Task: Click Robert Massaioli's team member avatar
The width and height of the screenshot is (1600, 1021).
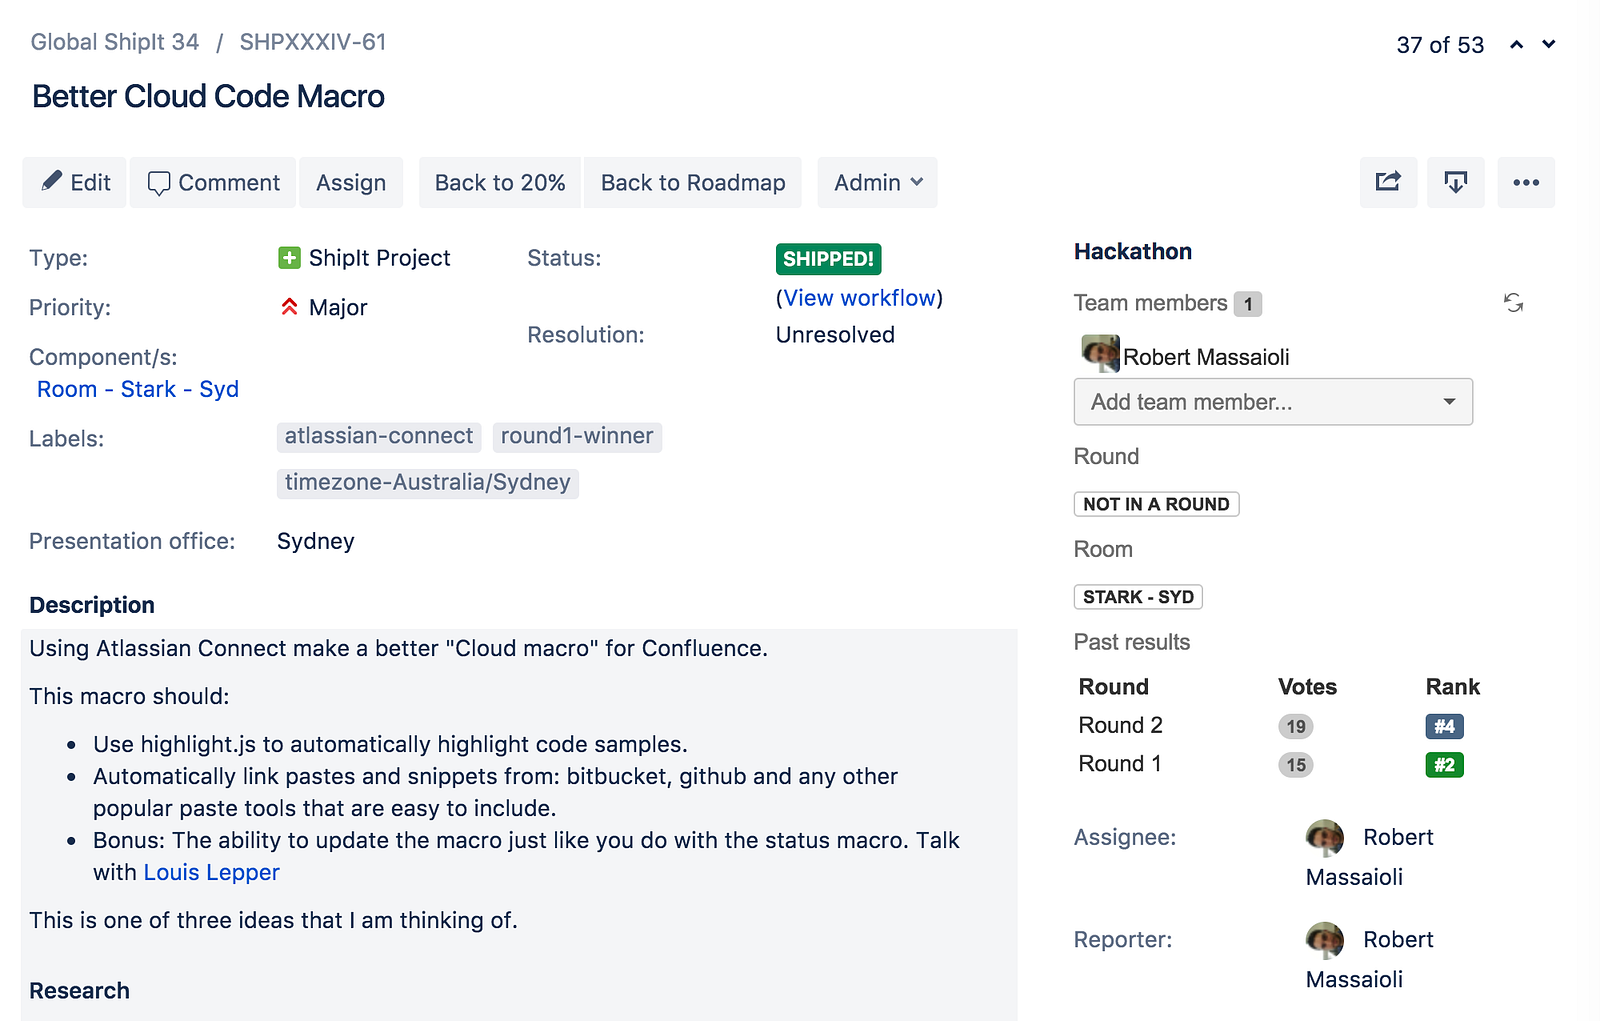Action: (1100, 354)
